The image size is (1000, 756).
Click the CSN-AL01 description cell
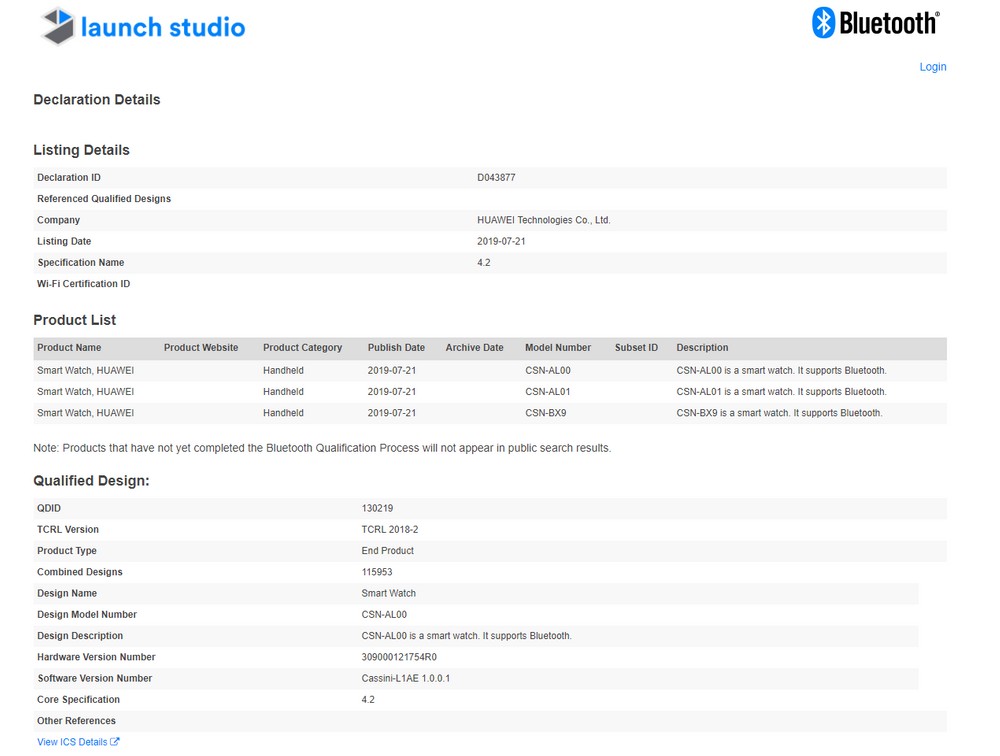click(x=781, y=392)
